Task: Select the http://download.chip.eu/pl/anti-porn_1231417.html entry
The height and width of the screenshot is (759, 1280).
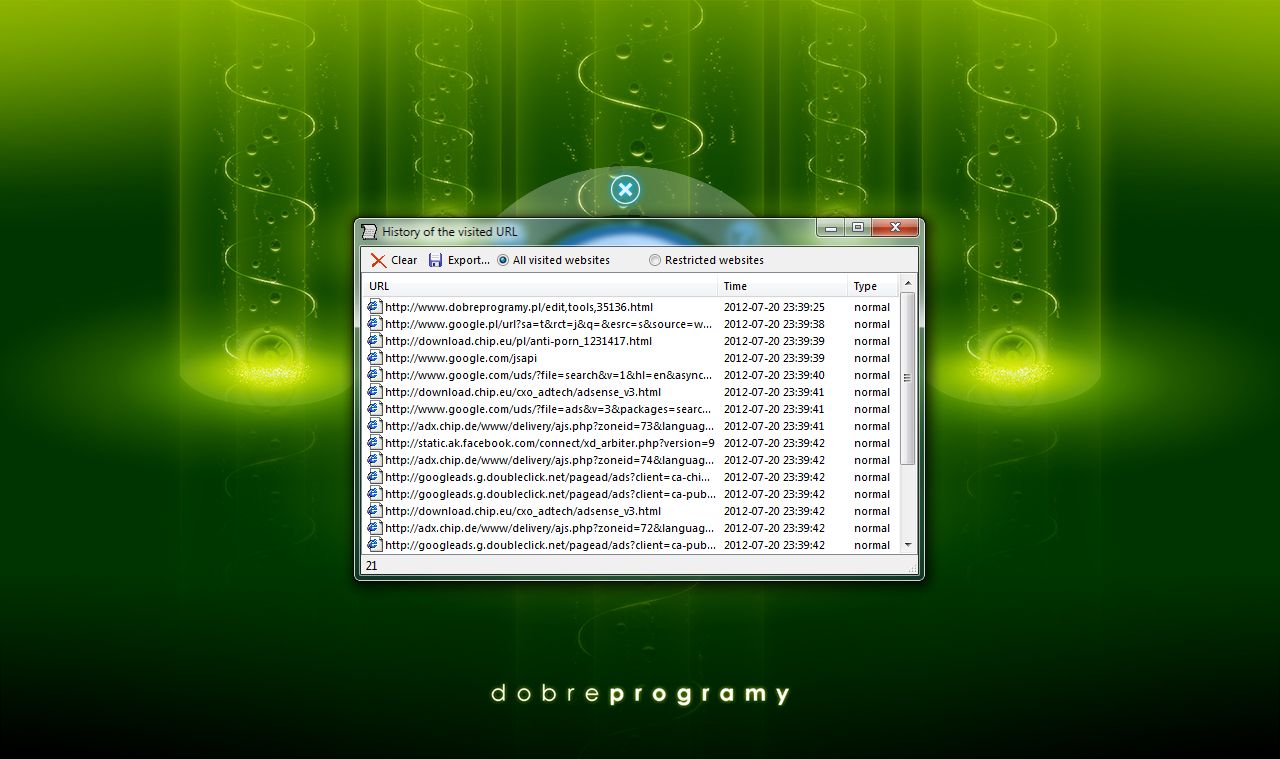Action: coord(518,341)
